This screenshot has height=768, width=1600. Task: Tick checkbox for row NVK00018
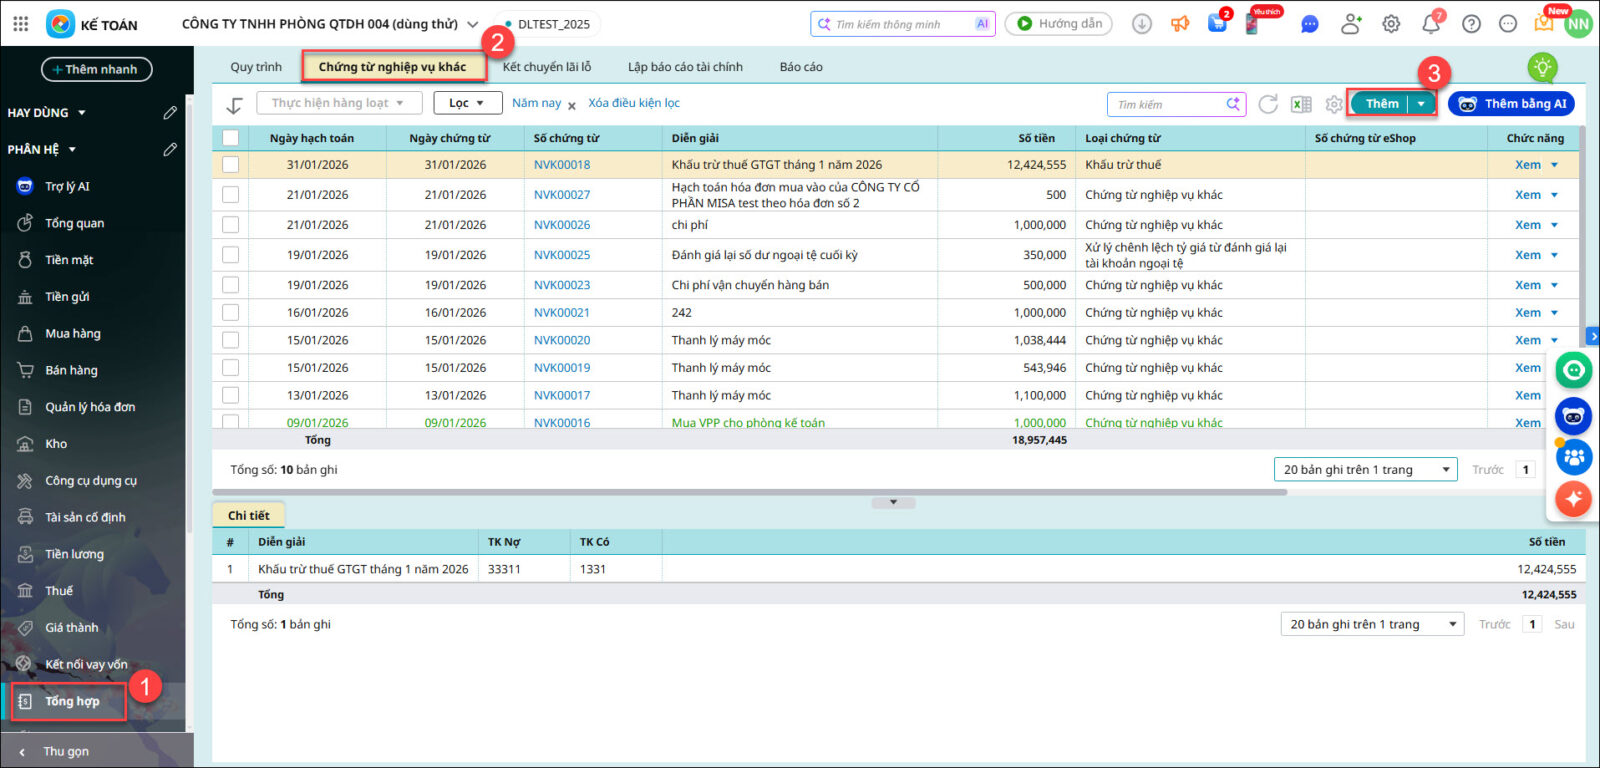click(x=231, y=165)
